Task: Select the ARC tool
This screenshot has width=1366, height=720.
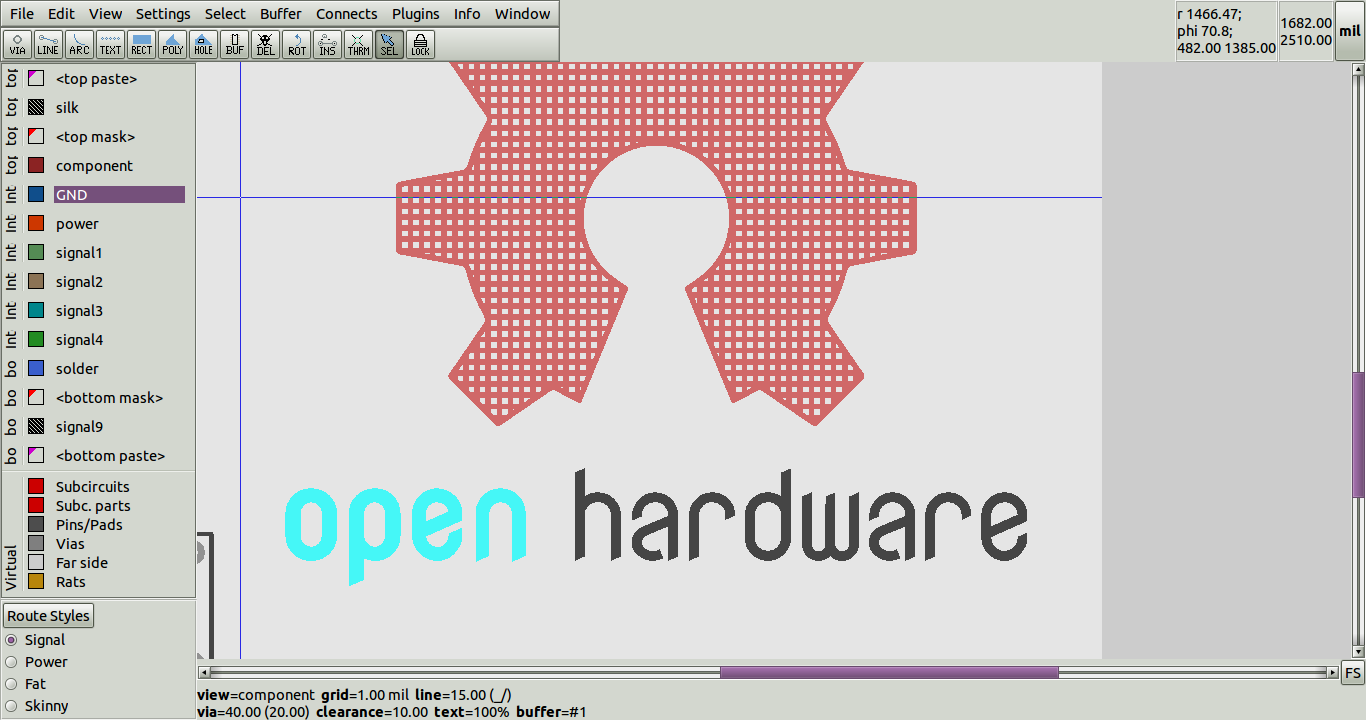Action: pyautogui.click(x=79, y=45)
